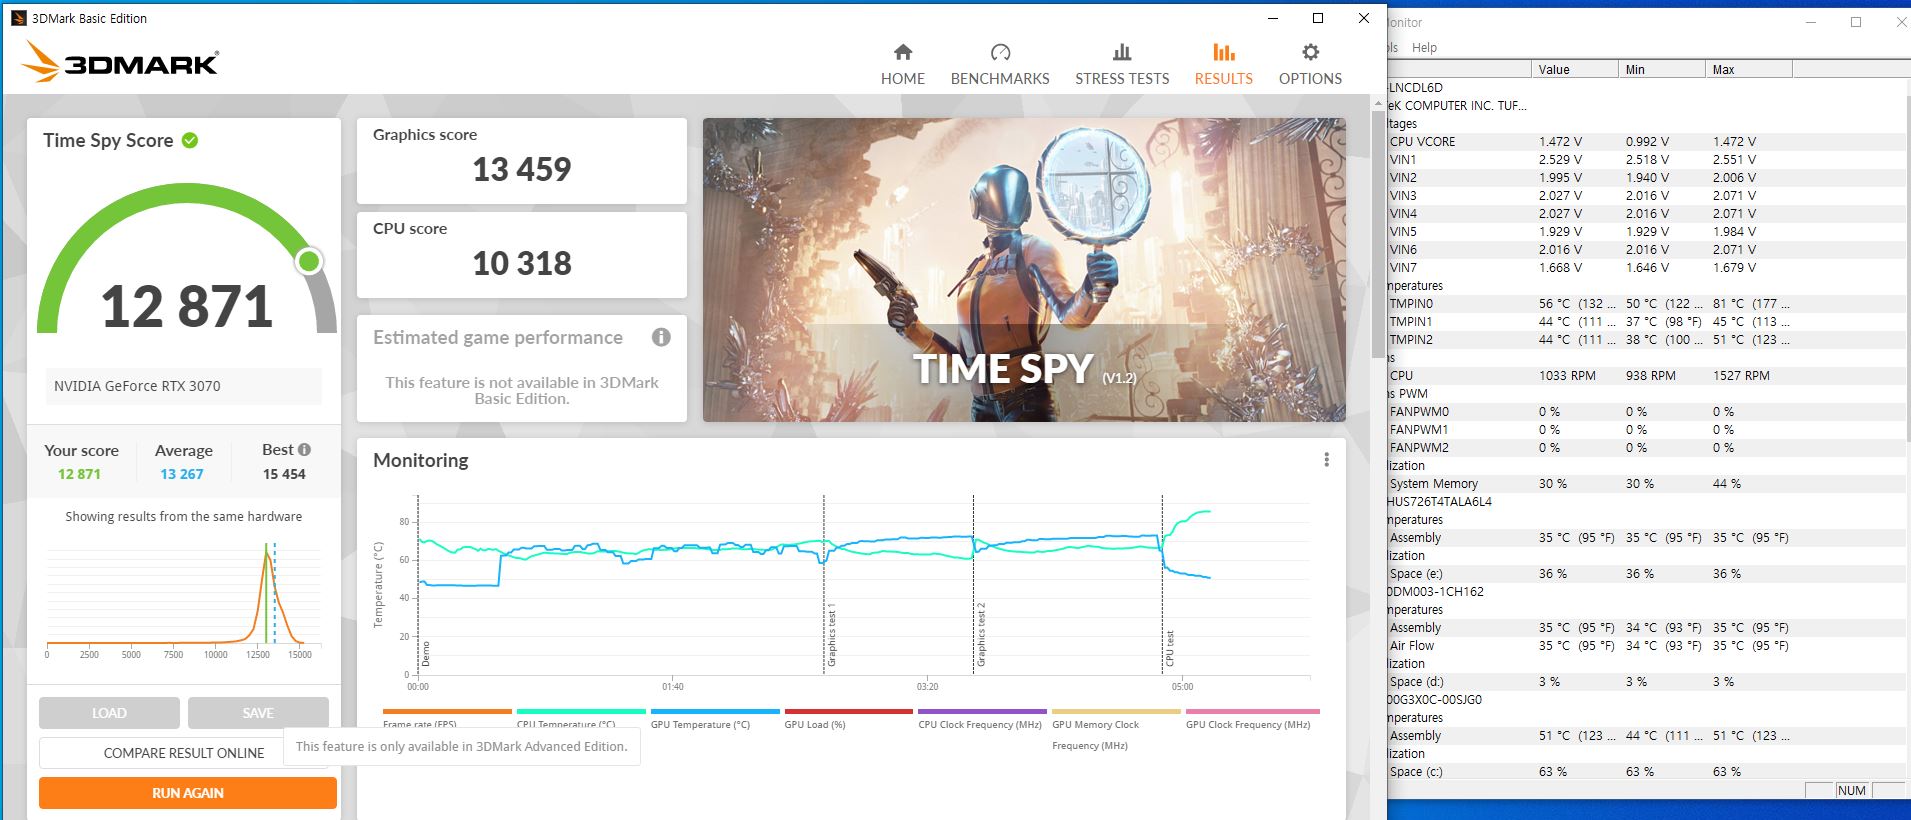The width and height of the screenshot is (1911, 820).
Task: Click the Home house icon
Action: point(903,52)
